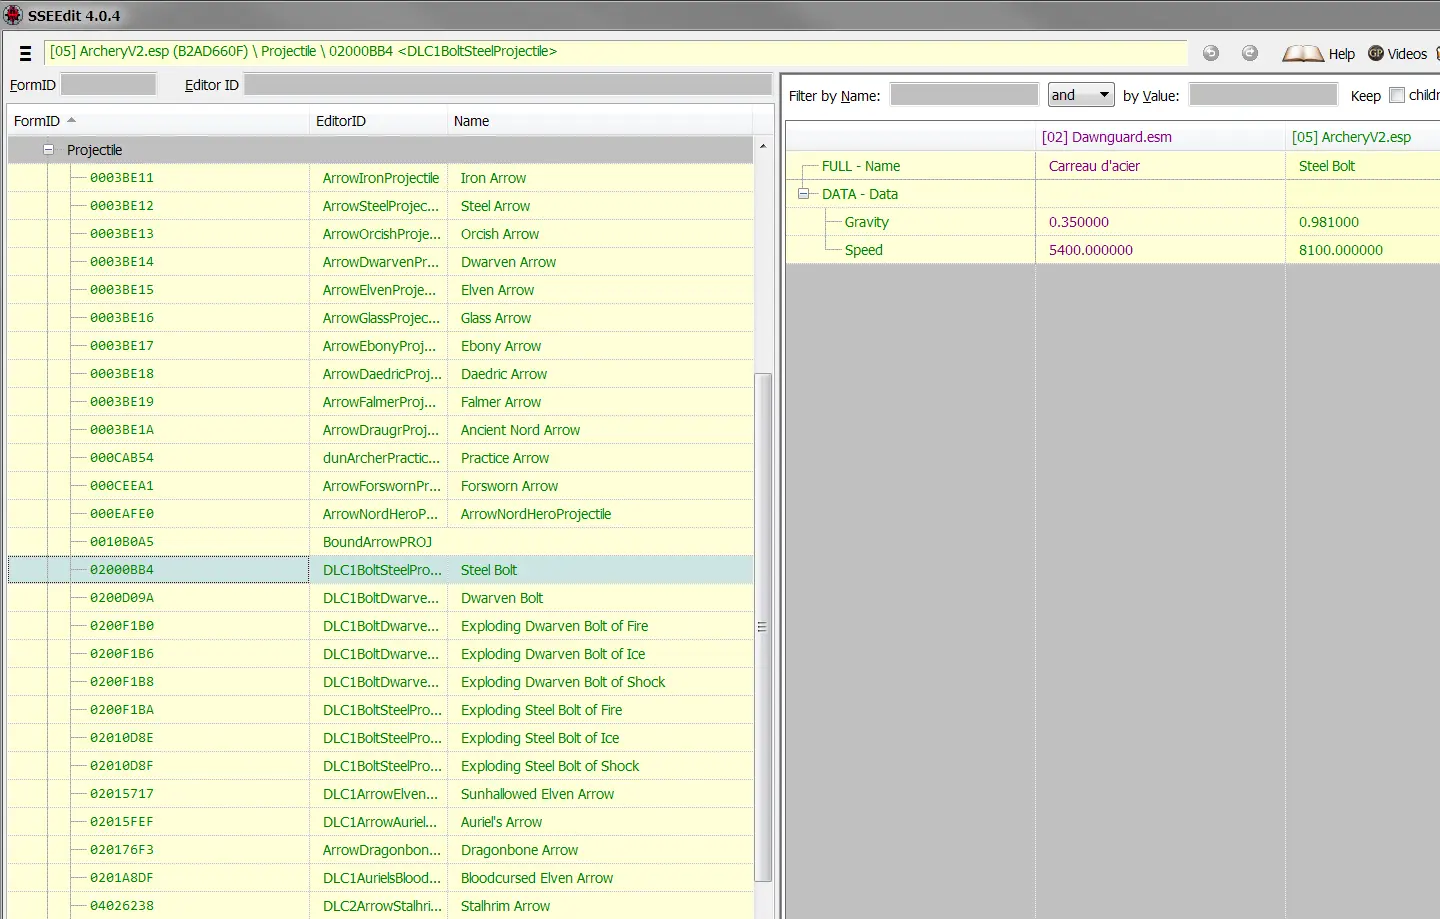This screenshot has width=1440, height=919.
Task: Select the ArrowNordHeroProjectile name row
Action: 380,514
